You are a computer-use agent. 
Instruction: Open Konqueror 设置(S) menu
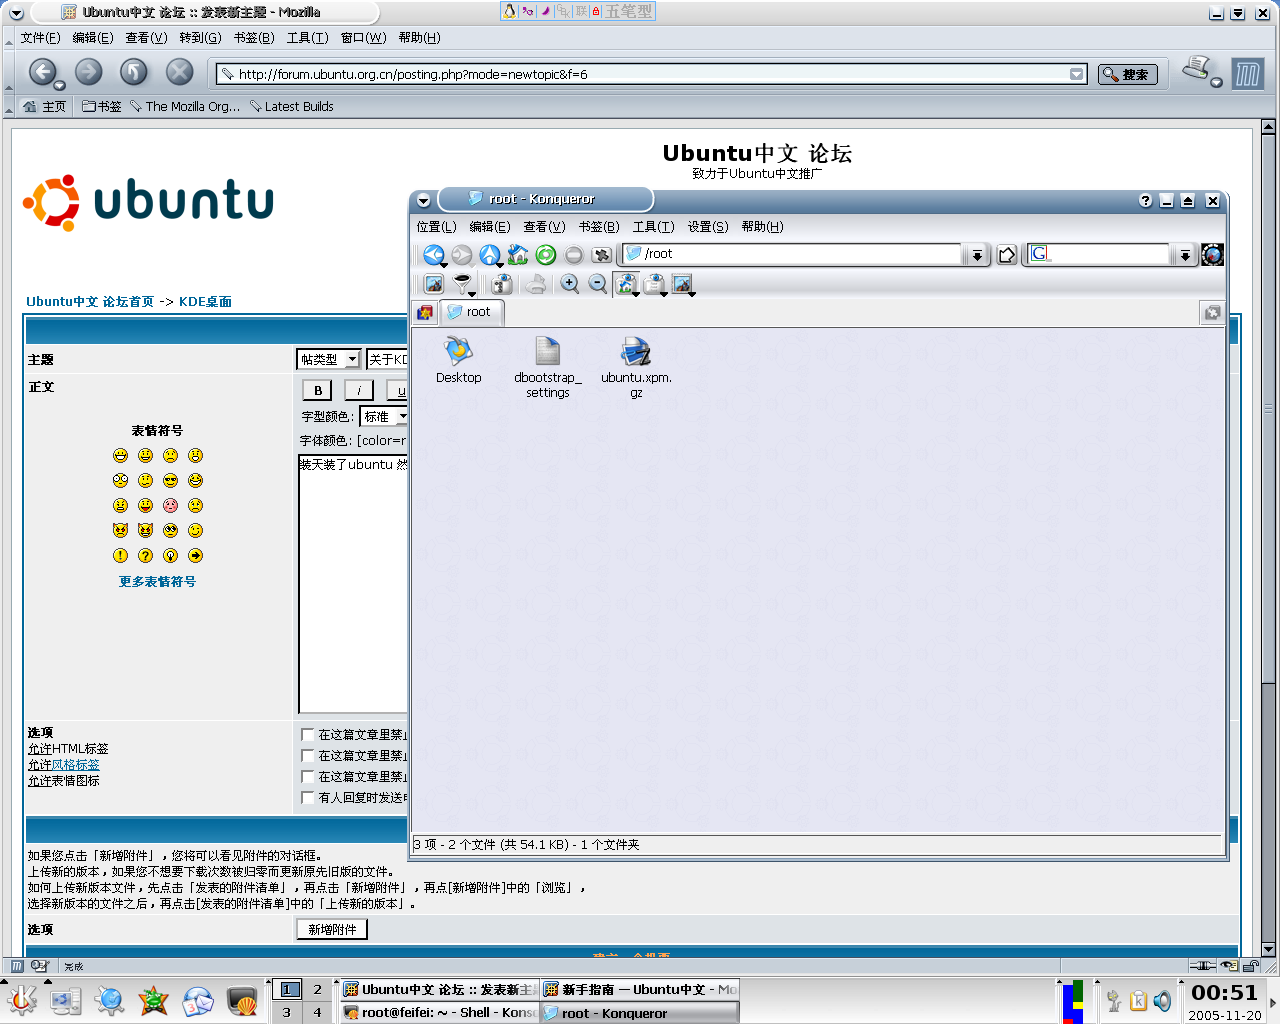708,227
